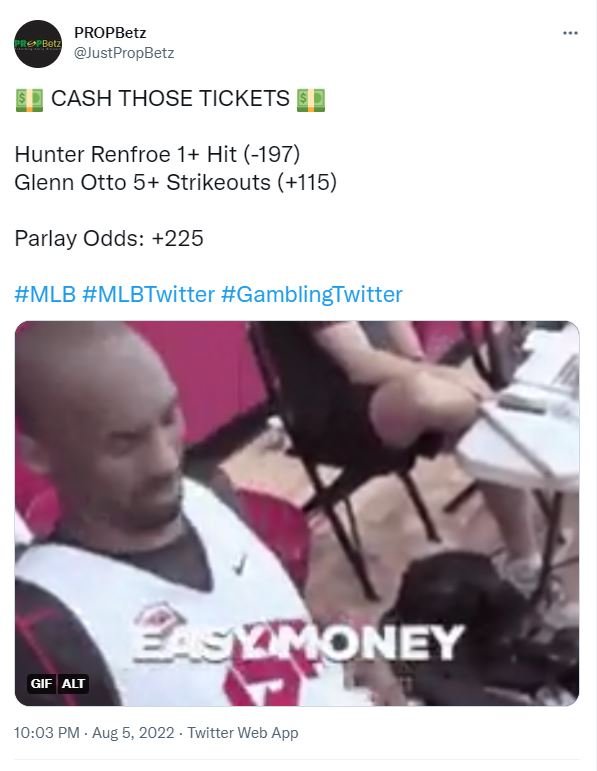This screenshot has height=771, width=597.
Task: Click the money emoji before CASH
Action: point(30,99)
